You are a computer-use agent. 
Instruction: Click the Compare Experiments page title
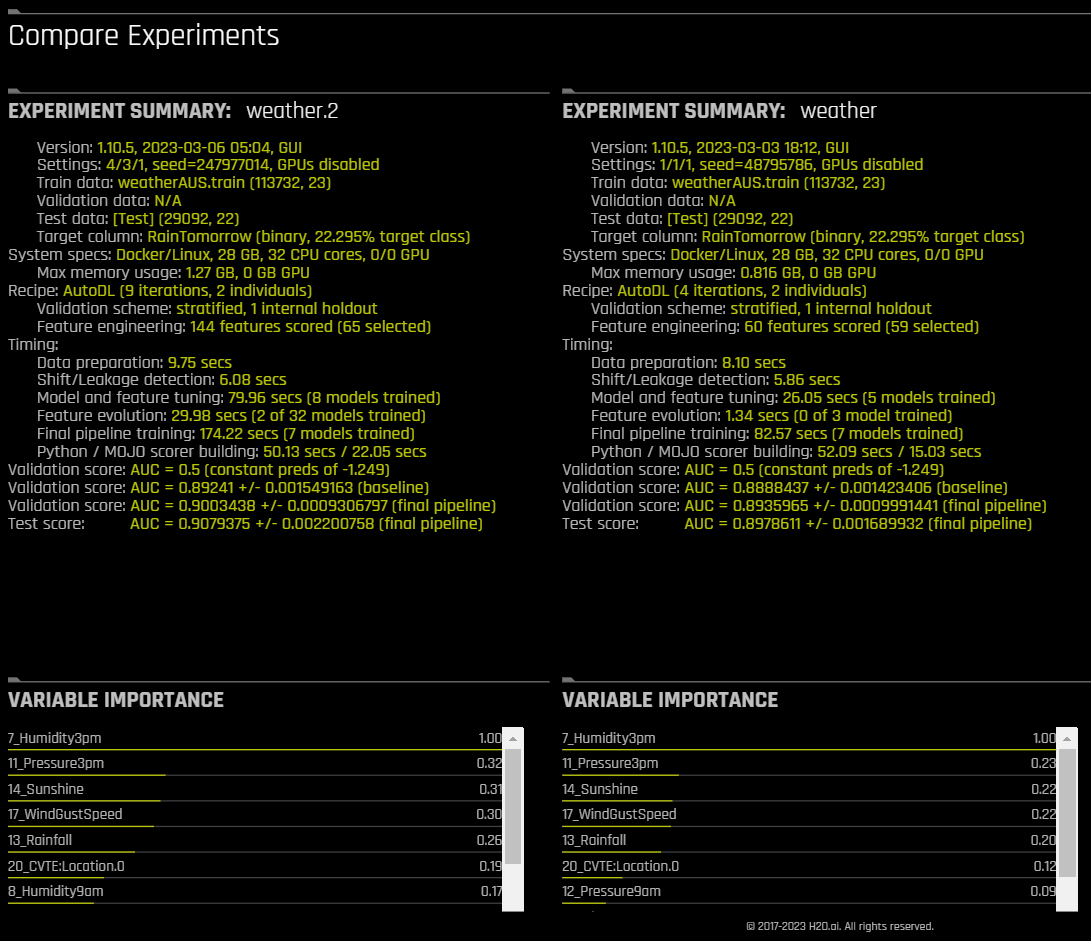pos(143,36)
